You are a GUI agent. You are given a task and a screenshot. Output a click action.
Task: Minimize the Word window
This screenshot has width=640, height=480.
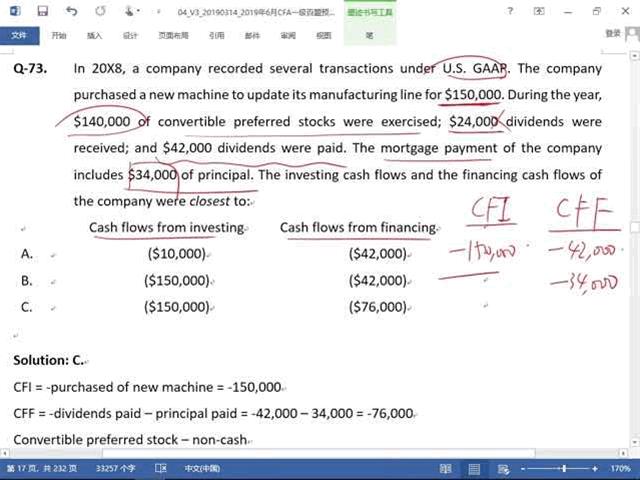pos(568,11)
